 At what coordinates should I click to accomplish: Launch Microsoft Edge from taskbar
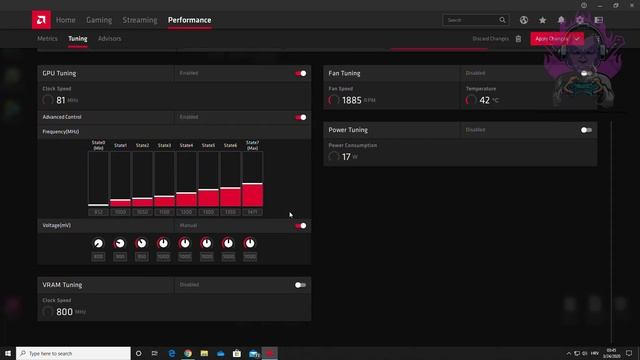point(171,353)
